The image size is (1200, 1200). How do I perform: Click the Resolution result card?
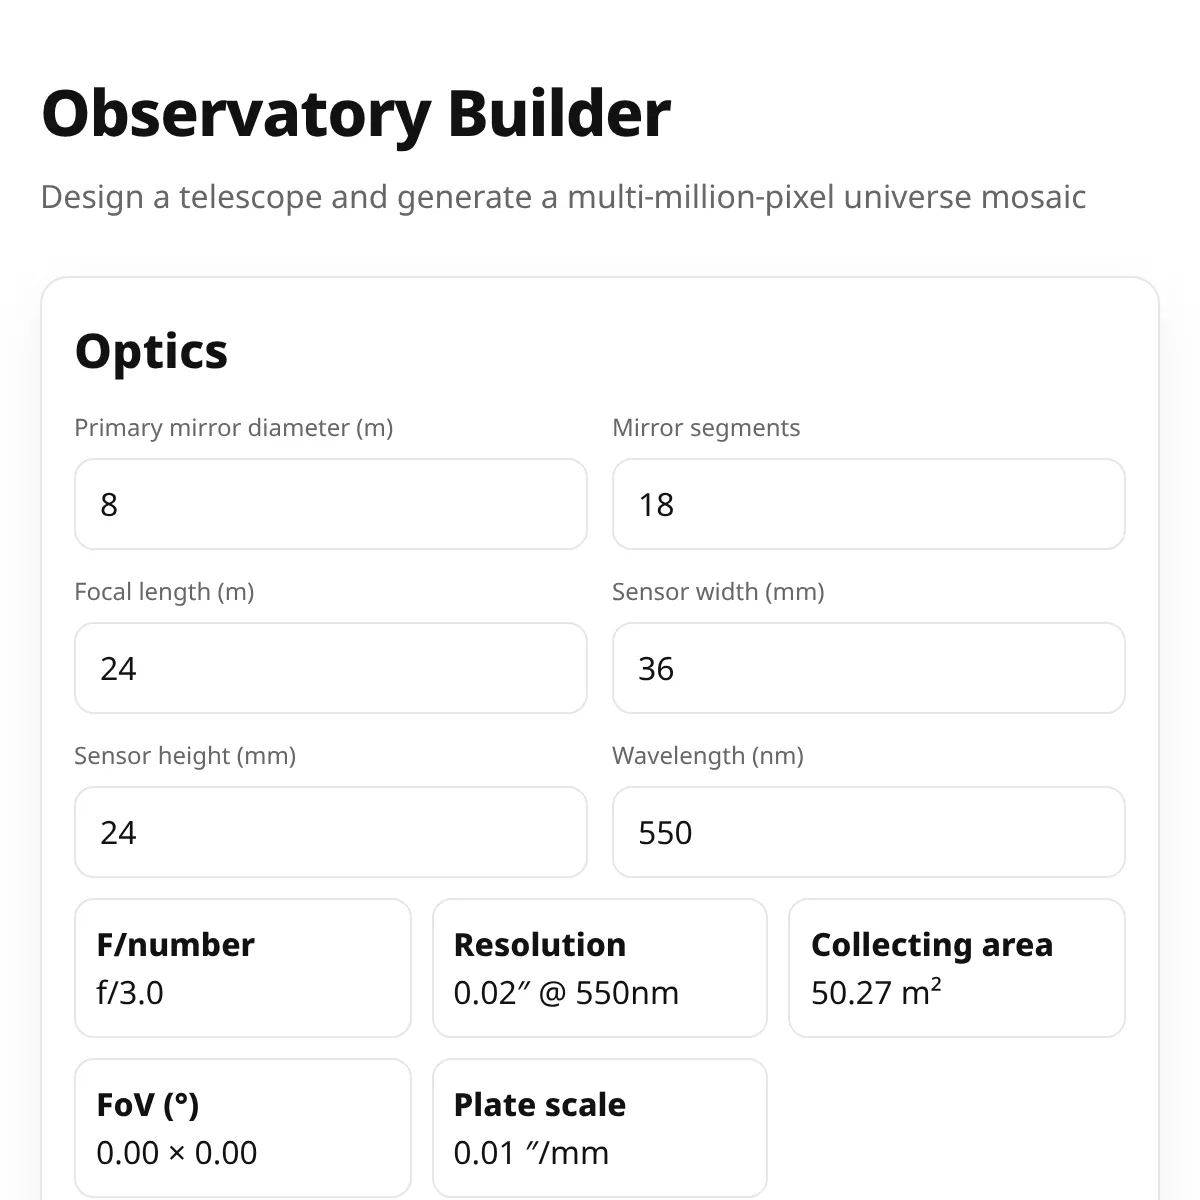tap(600, 968)
